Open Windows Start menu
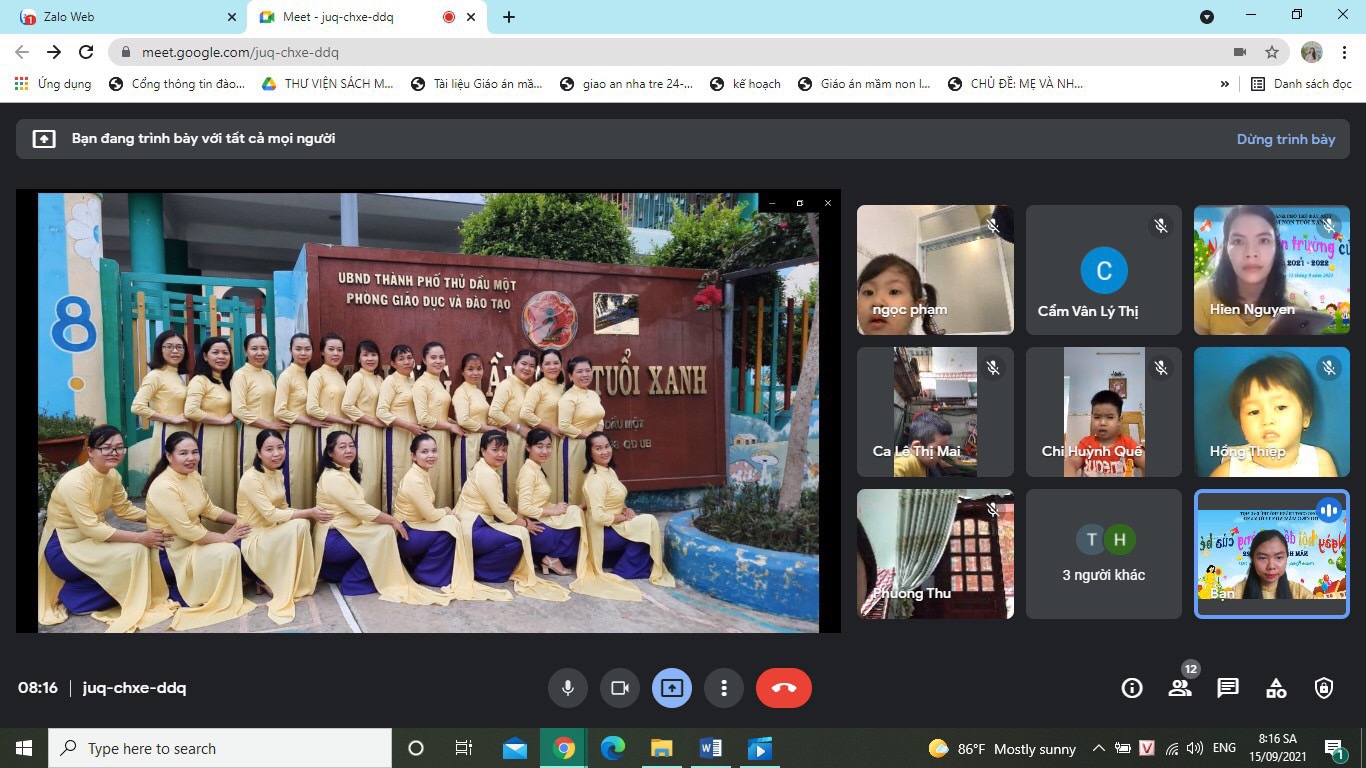The height and width of the screenshot is (768, 1366). 24,748
